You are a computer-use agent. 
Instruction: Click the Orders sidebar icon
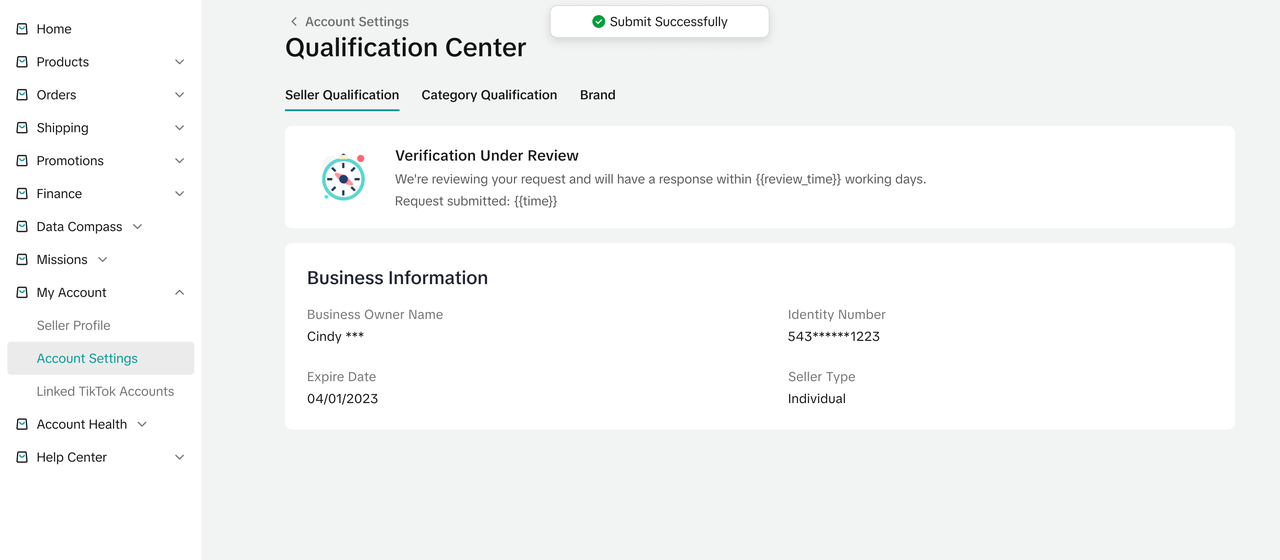coord(22,95)
